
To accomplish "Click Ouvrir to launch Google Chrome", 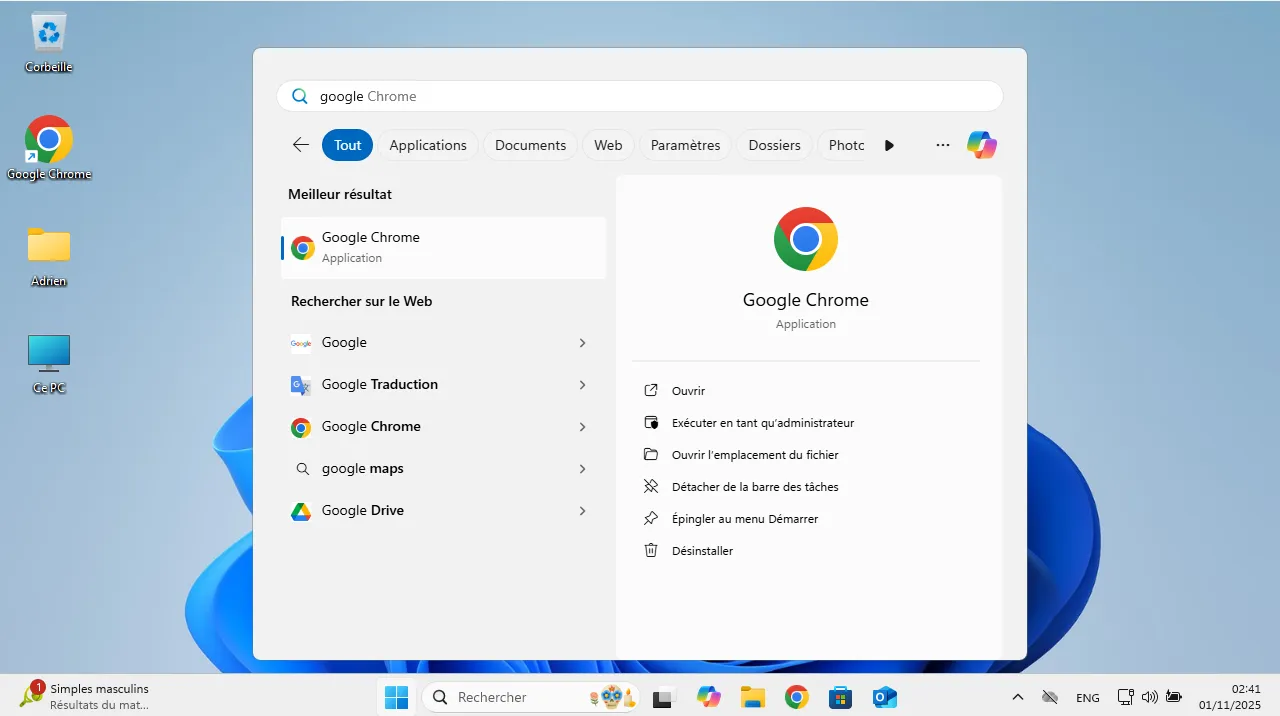I will pyautogui.click(x=686, y=390).
